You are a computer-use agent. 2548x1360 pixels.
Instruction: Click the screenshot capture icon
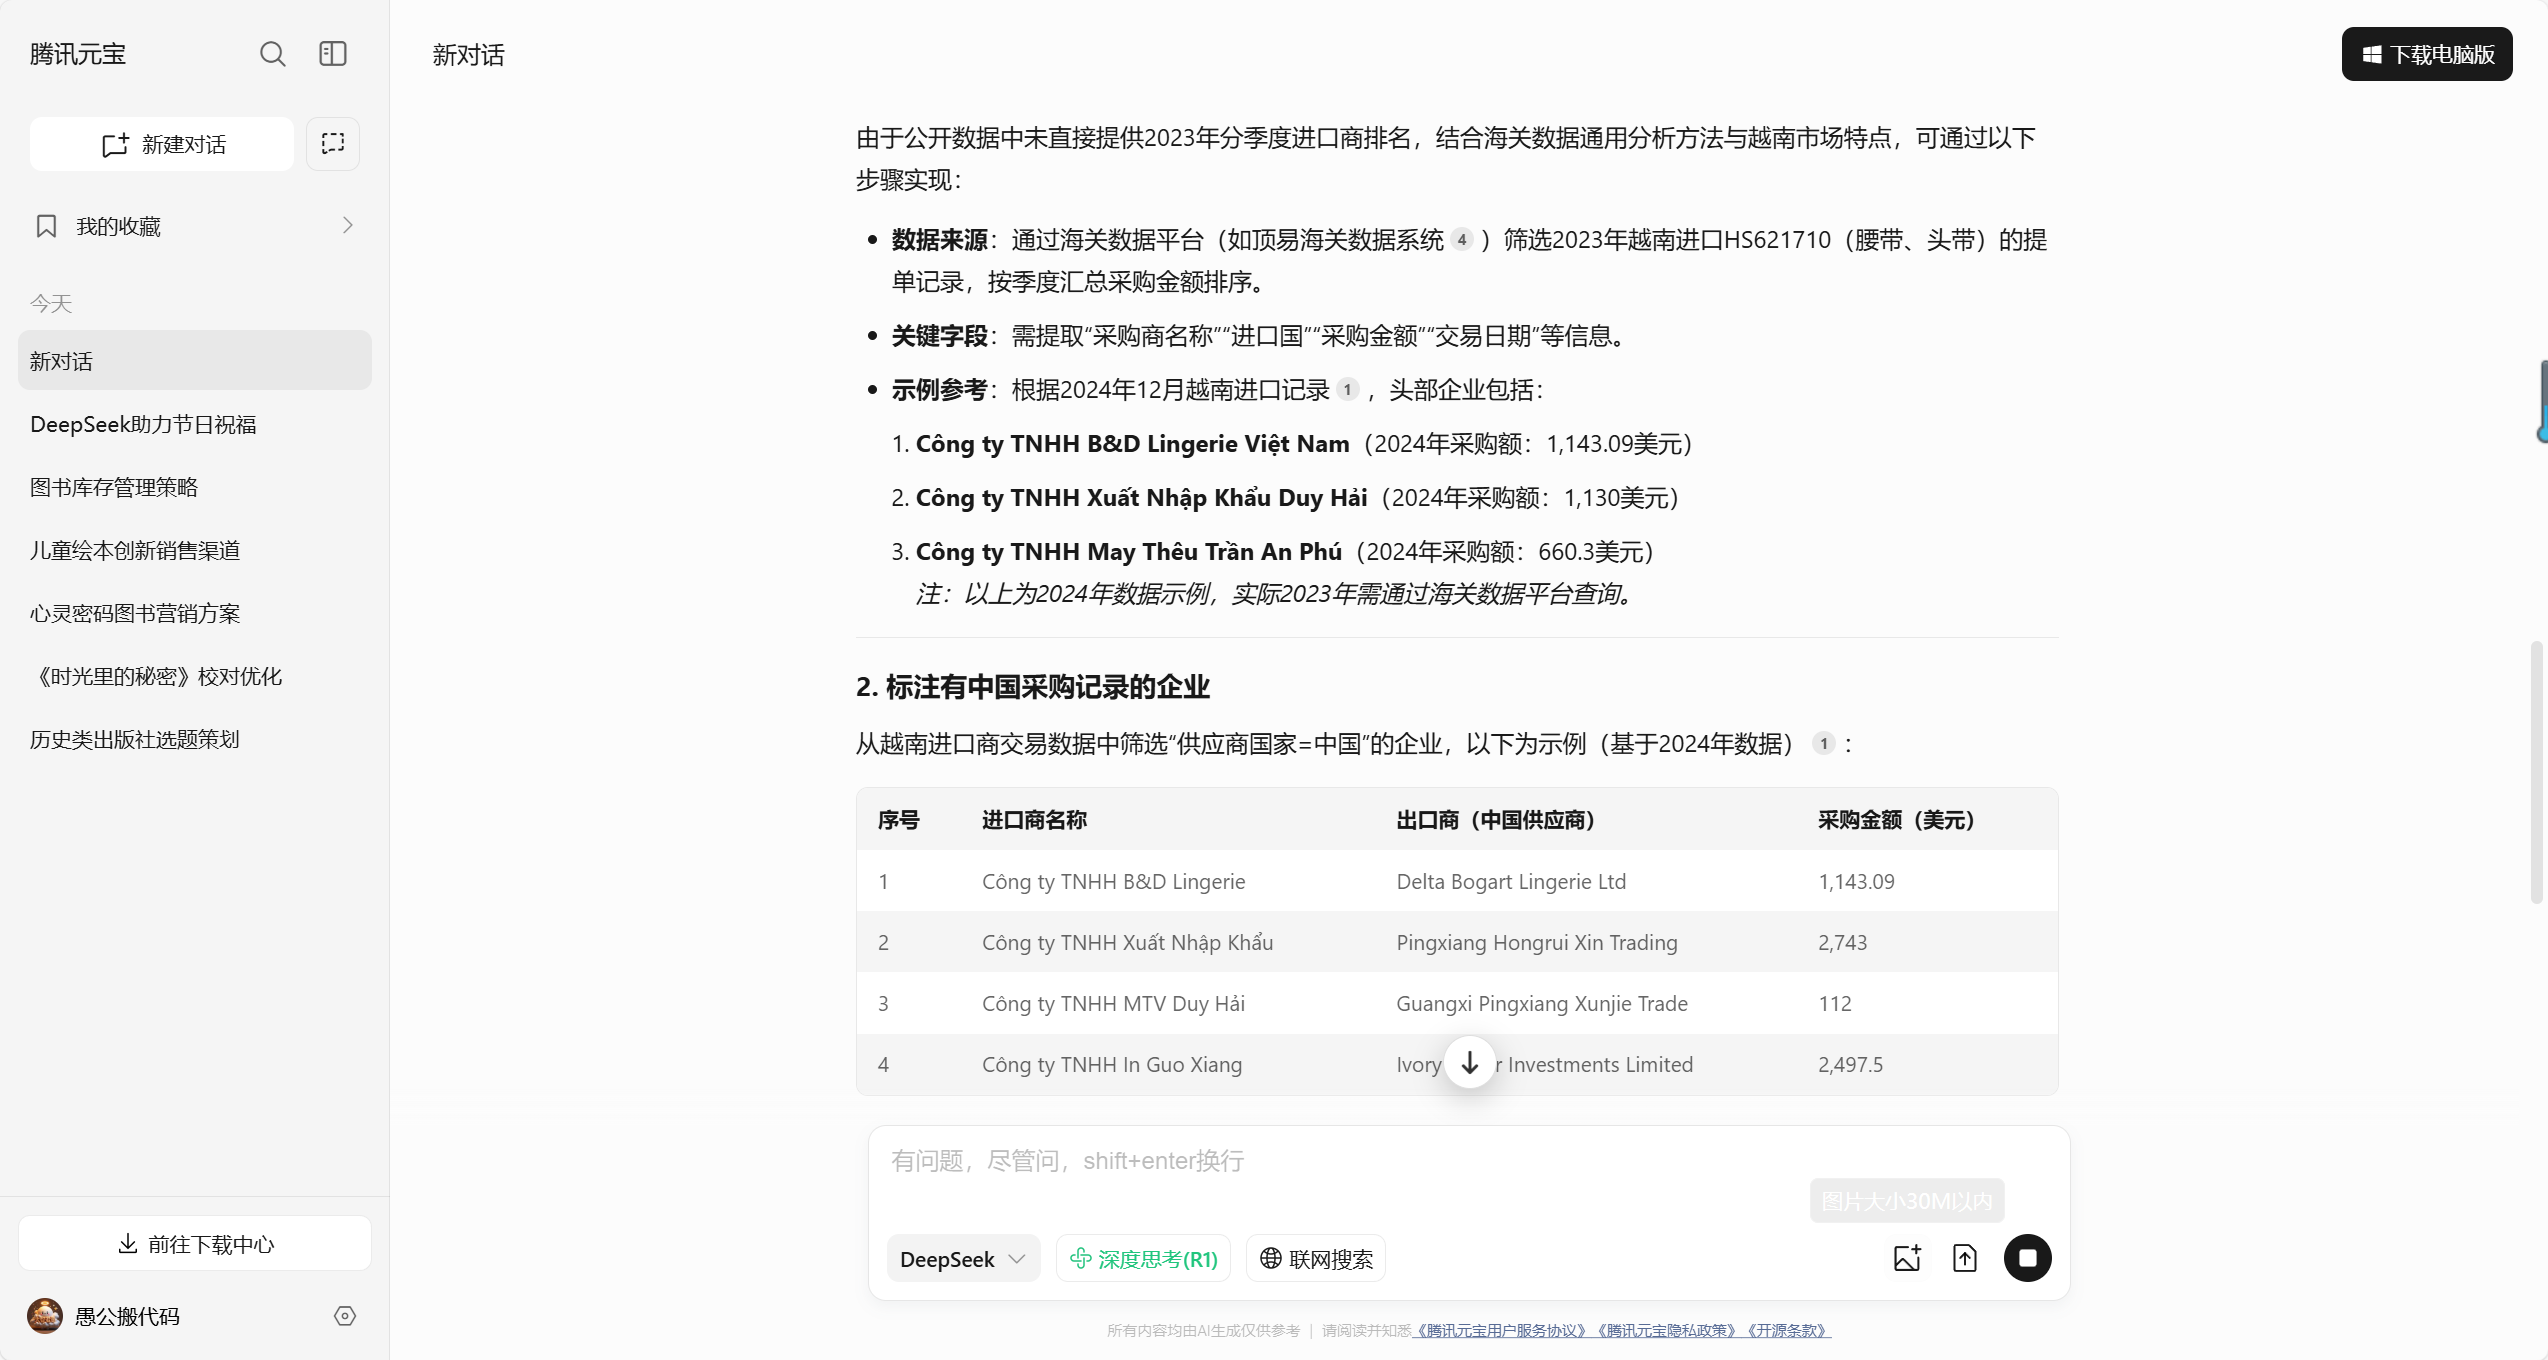[332, 143]
